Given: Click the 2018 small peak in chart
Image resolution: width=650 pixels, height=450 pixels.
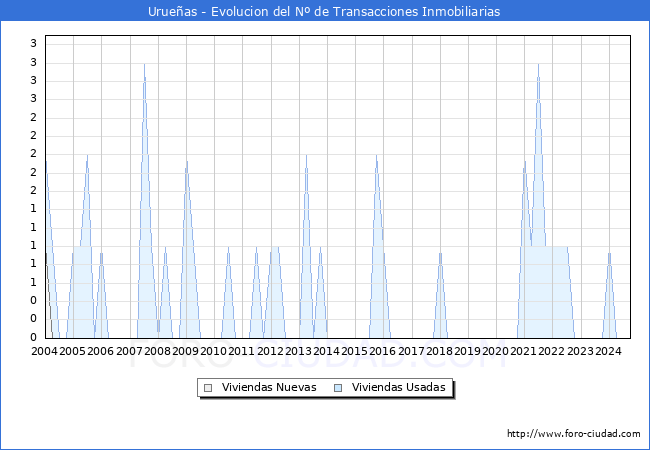Looking at the screenshot, I should tap(440, 254).
